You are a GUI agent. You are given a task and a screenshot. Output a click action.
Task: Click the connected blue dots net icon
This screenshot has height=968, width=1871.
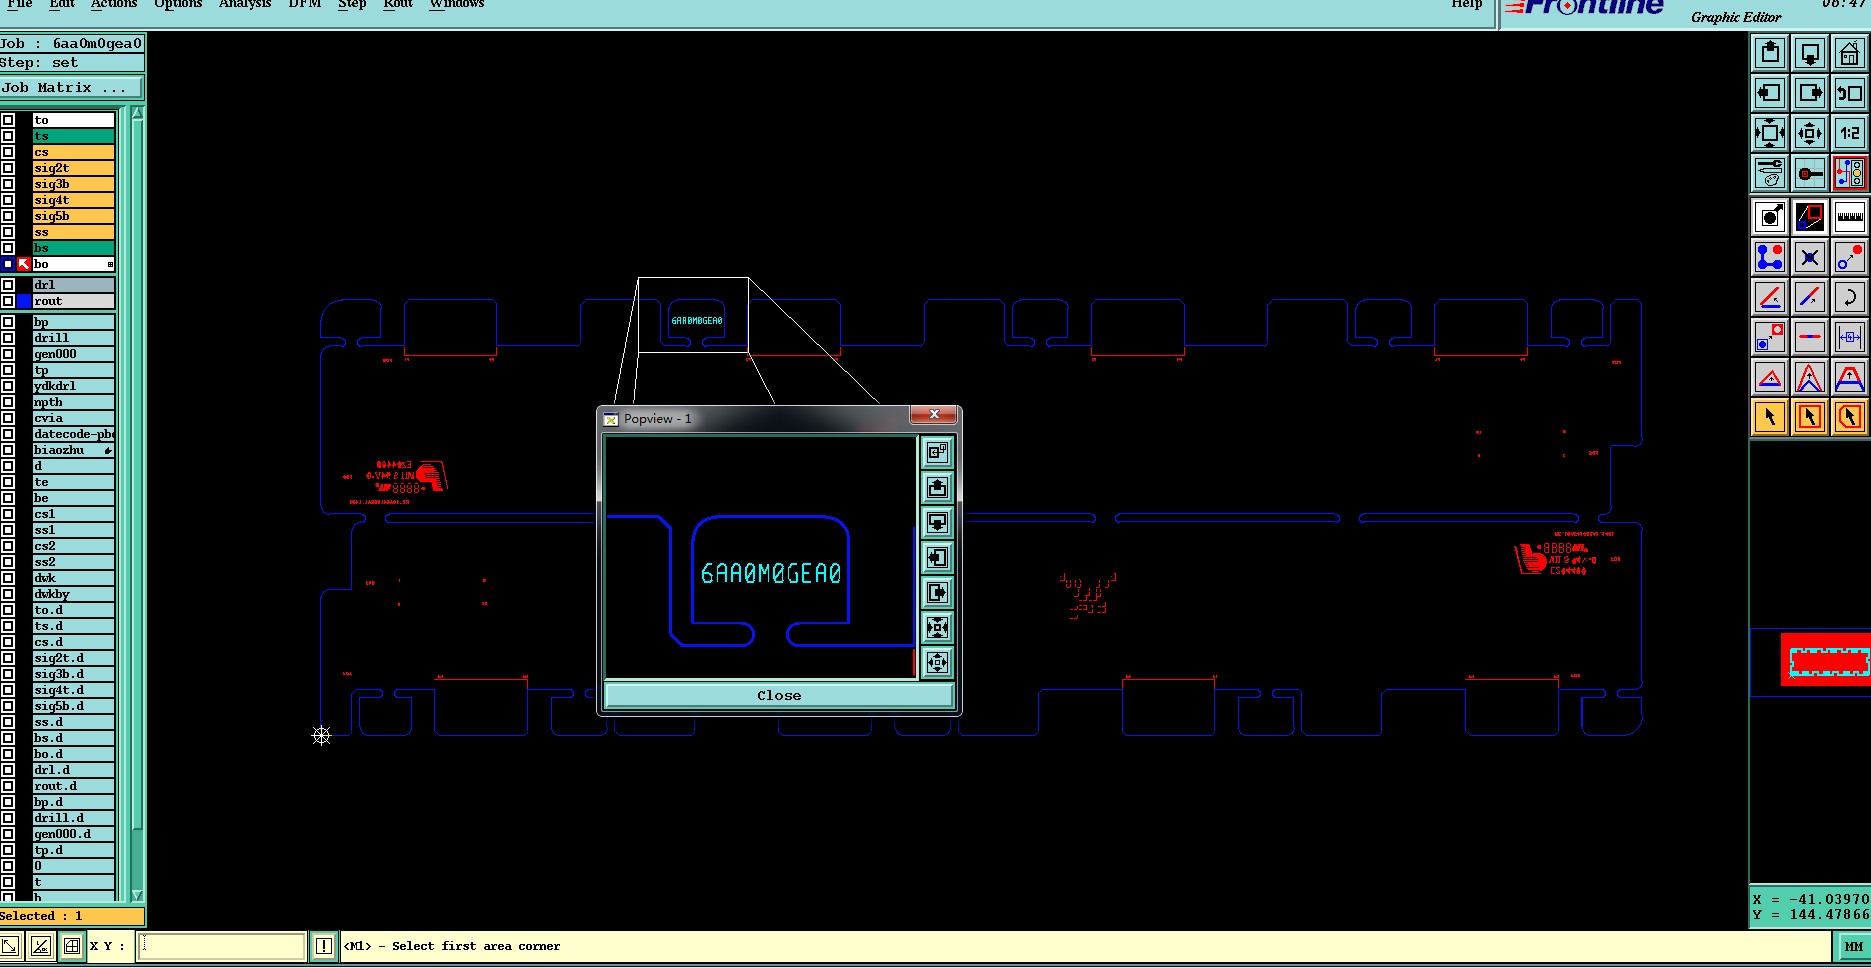point(1770,257)
